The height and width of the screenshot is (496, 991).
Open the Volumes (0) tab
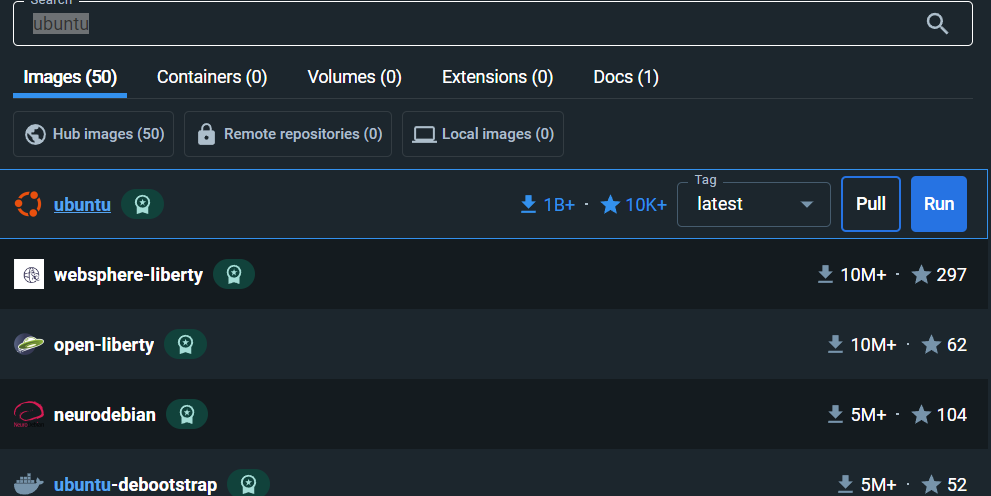[x=355, y=77]
